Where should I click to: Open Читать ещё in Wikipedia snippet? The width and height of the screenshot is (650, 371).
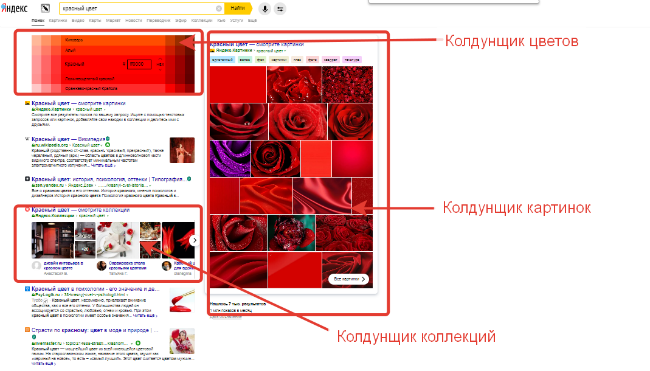(x=102, y=165)
